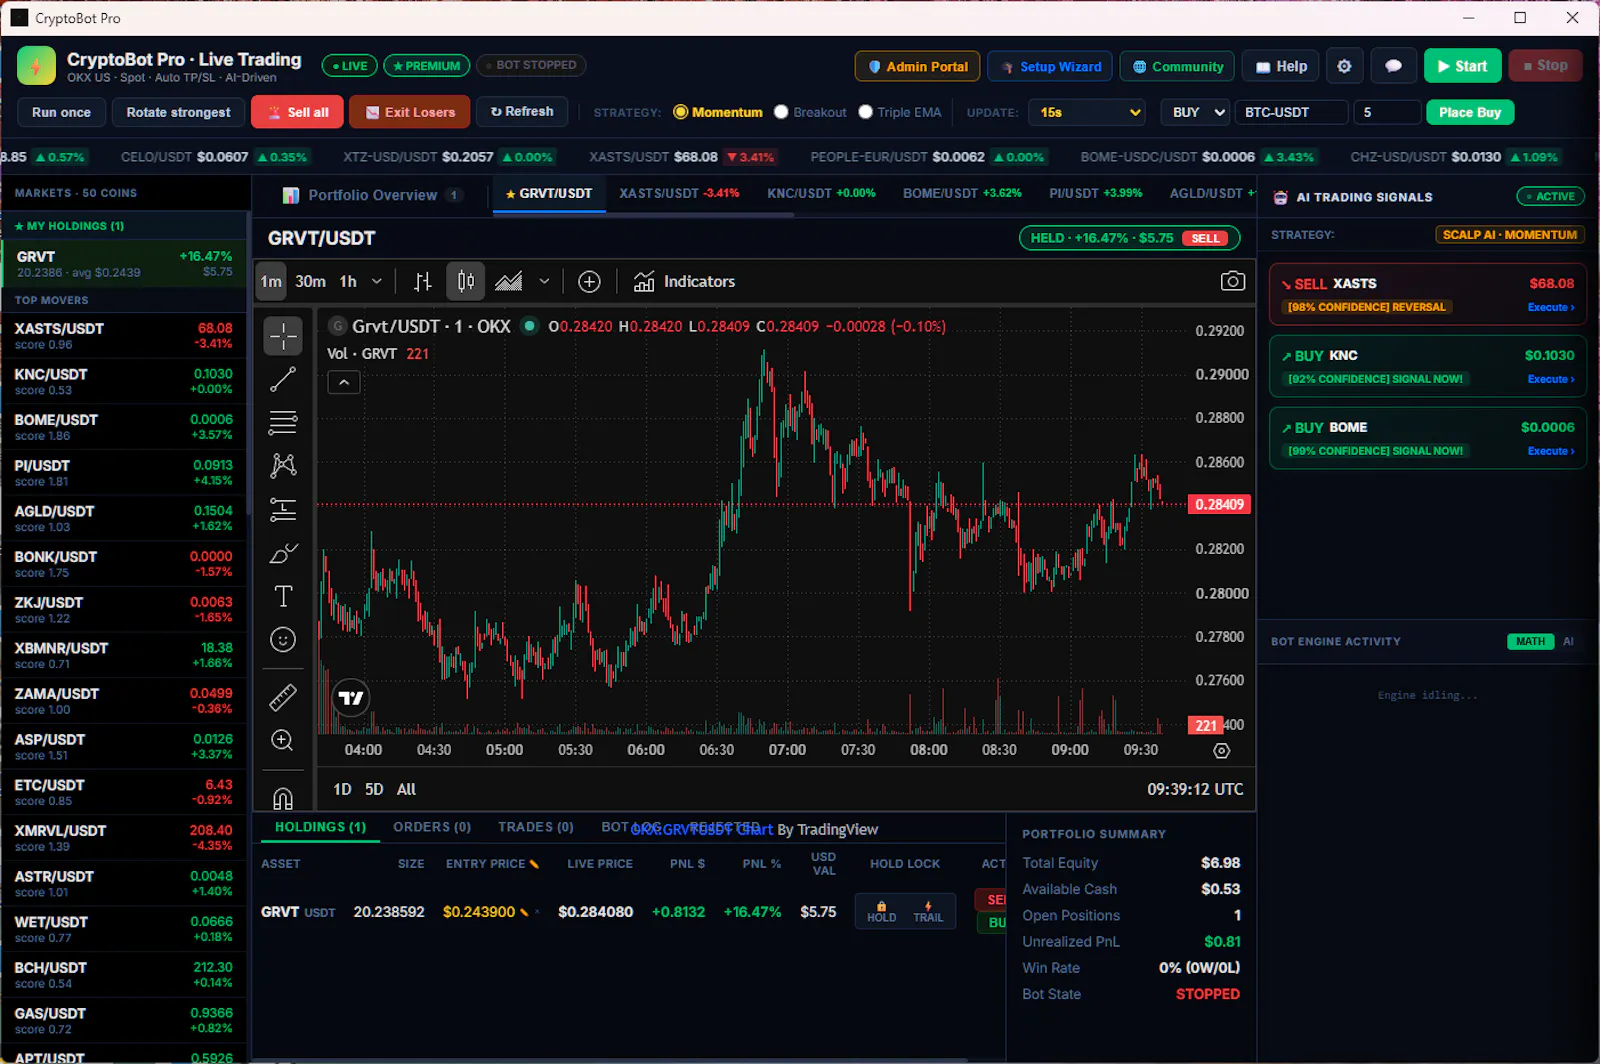Screen dimensions: 1600x1064
Task: Open the Indicators menu
Action: [x=685, y=282]
